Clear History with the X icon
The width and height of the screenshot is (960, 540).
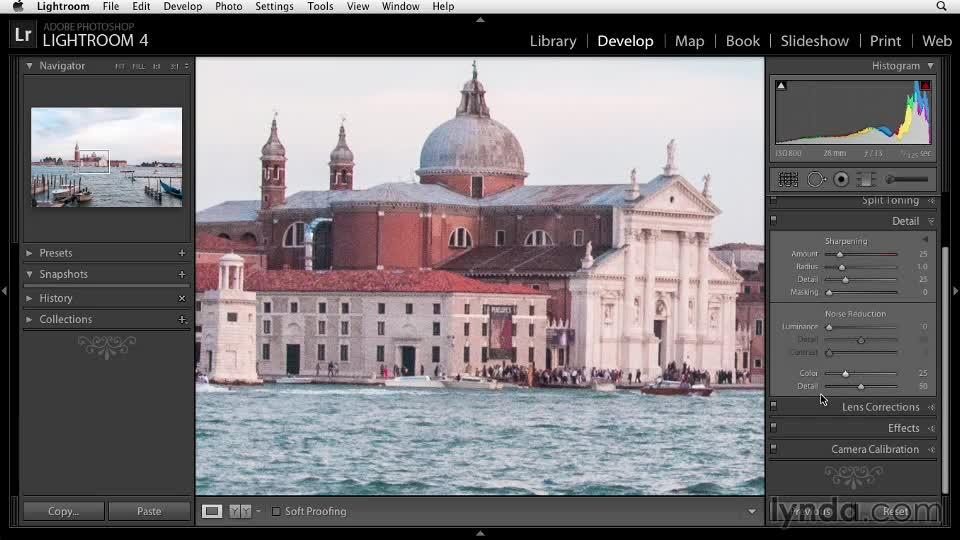pyautogui.click(x=182, y=298)
